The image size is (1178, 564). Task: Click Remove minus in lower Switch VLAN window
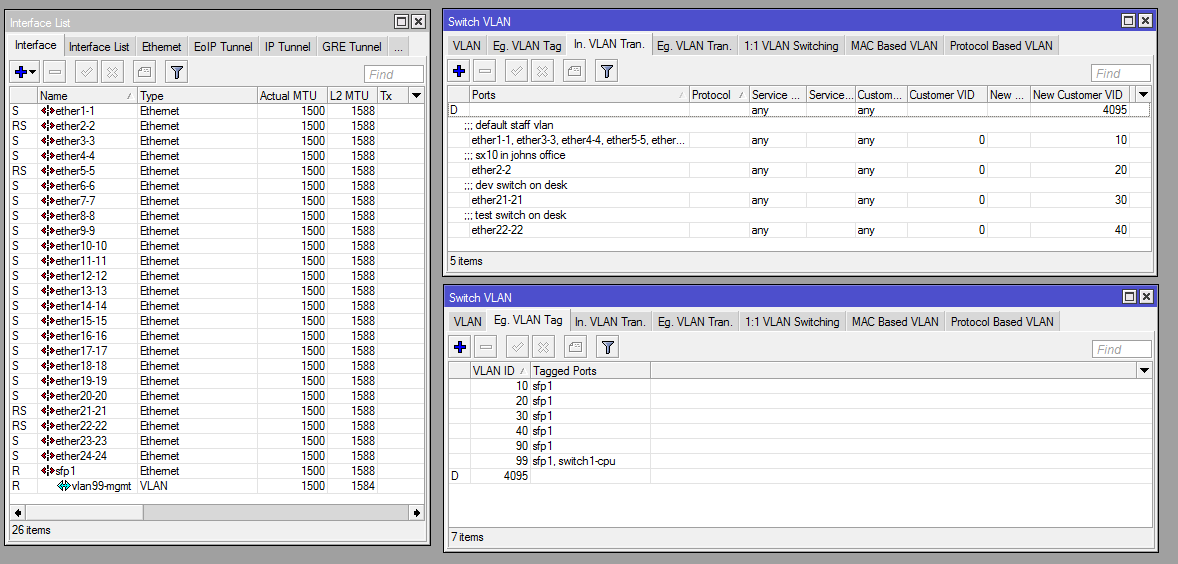click(x=486, y=347)
